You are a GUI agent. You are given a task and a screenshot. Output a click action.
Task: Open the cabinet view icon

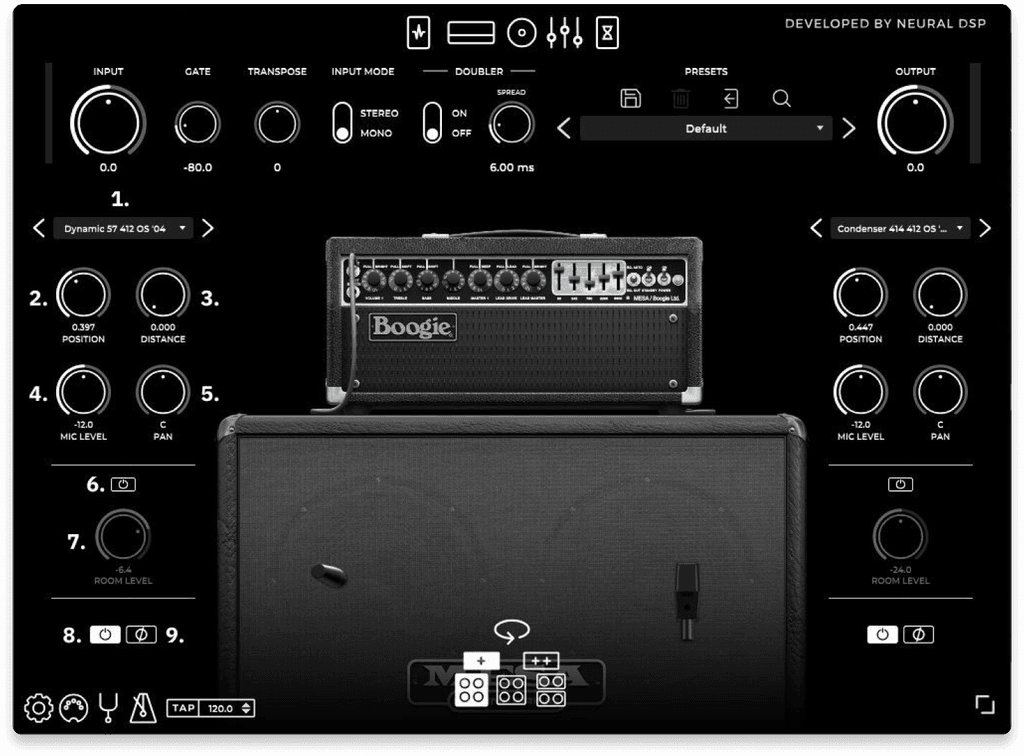click(521, 32)
